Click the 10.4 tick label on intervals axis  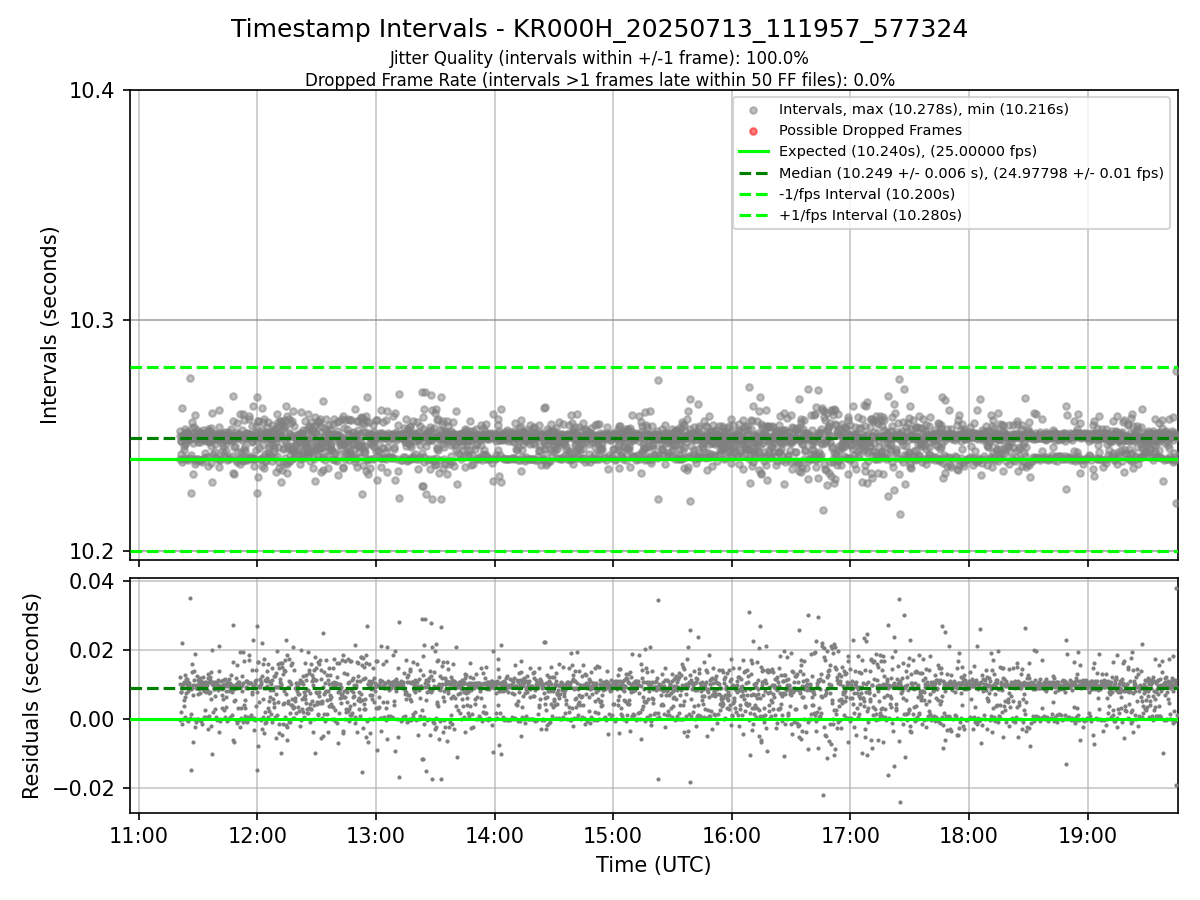click(x=93, y=91)
